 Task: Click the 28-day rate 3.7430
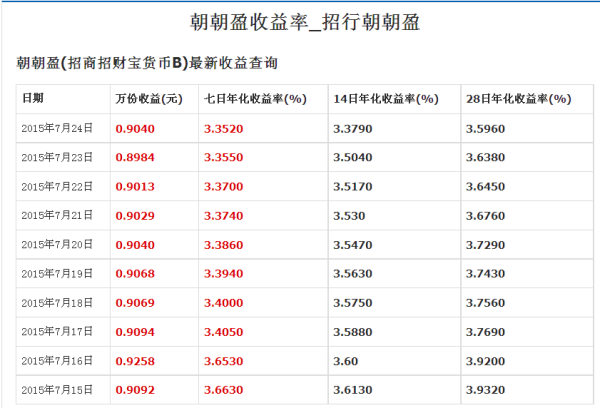(x=486, y=274)
